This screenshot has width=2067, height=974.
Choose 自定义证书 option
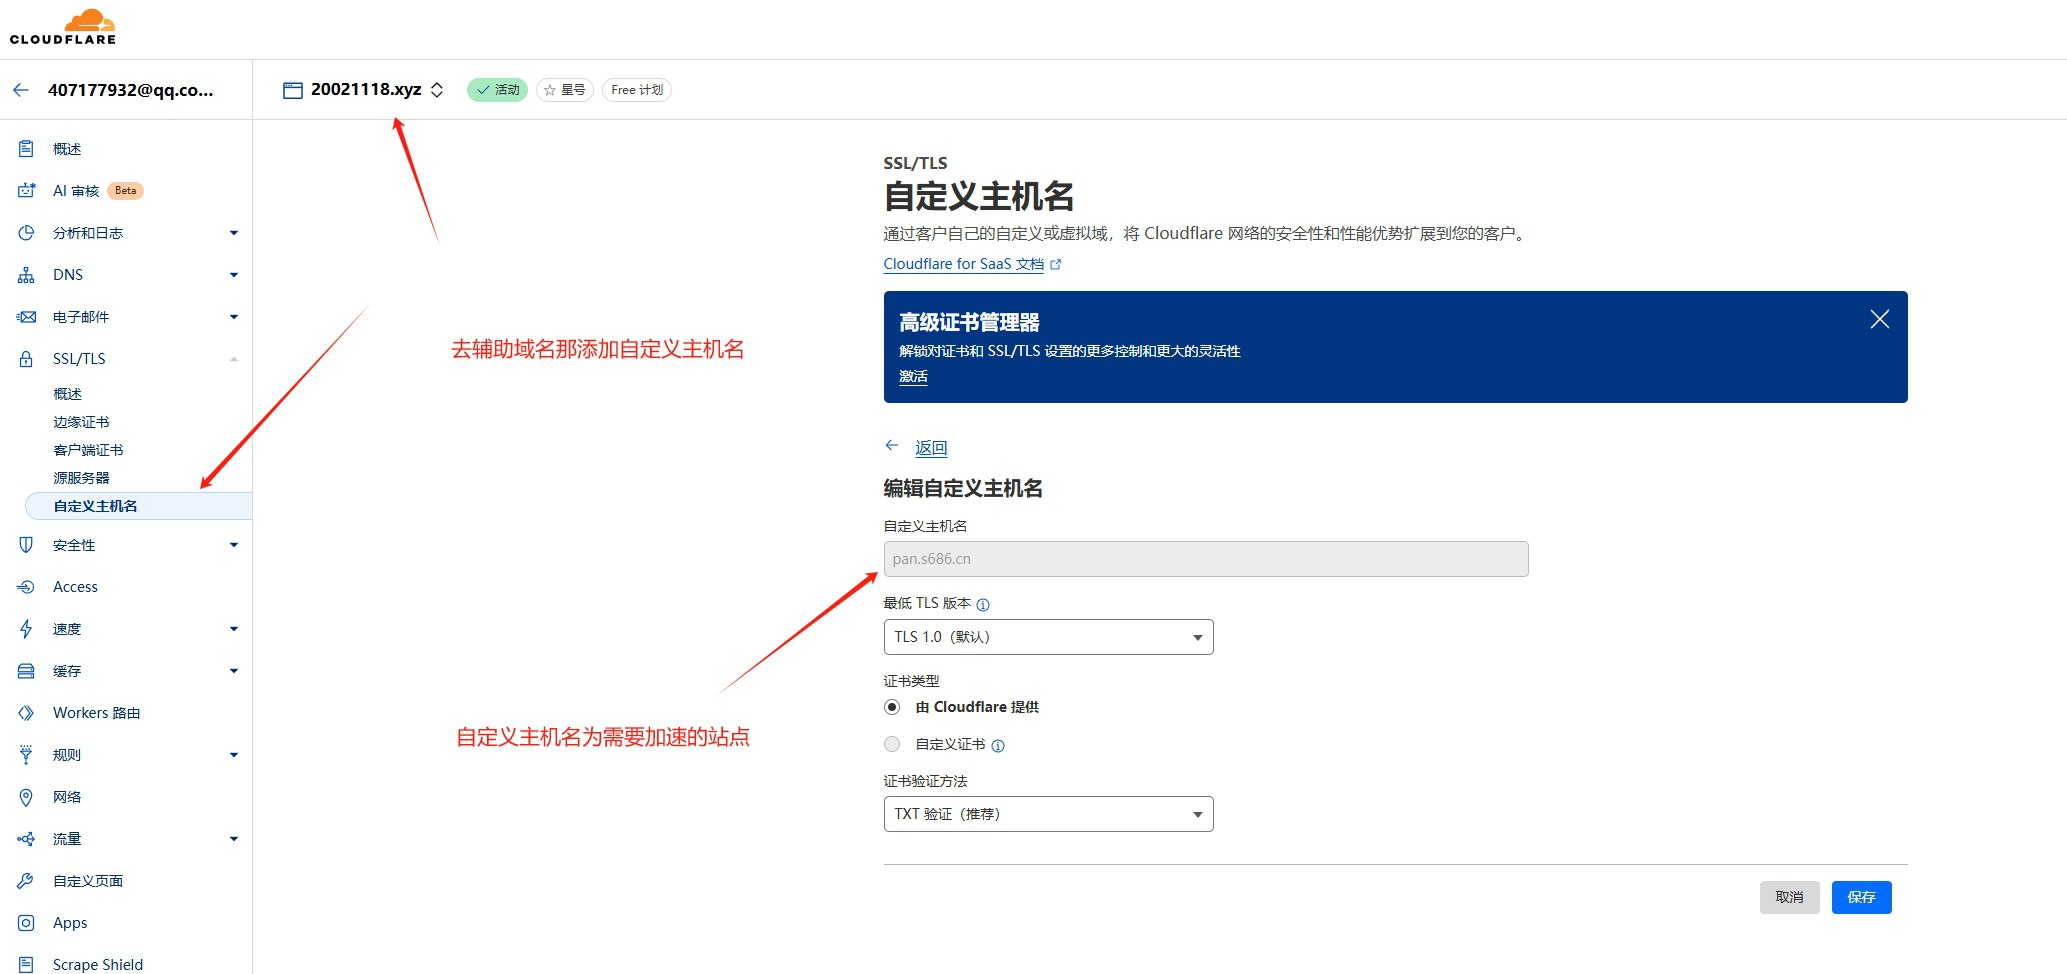891,744
